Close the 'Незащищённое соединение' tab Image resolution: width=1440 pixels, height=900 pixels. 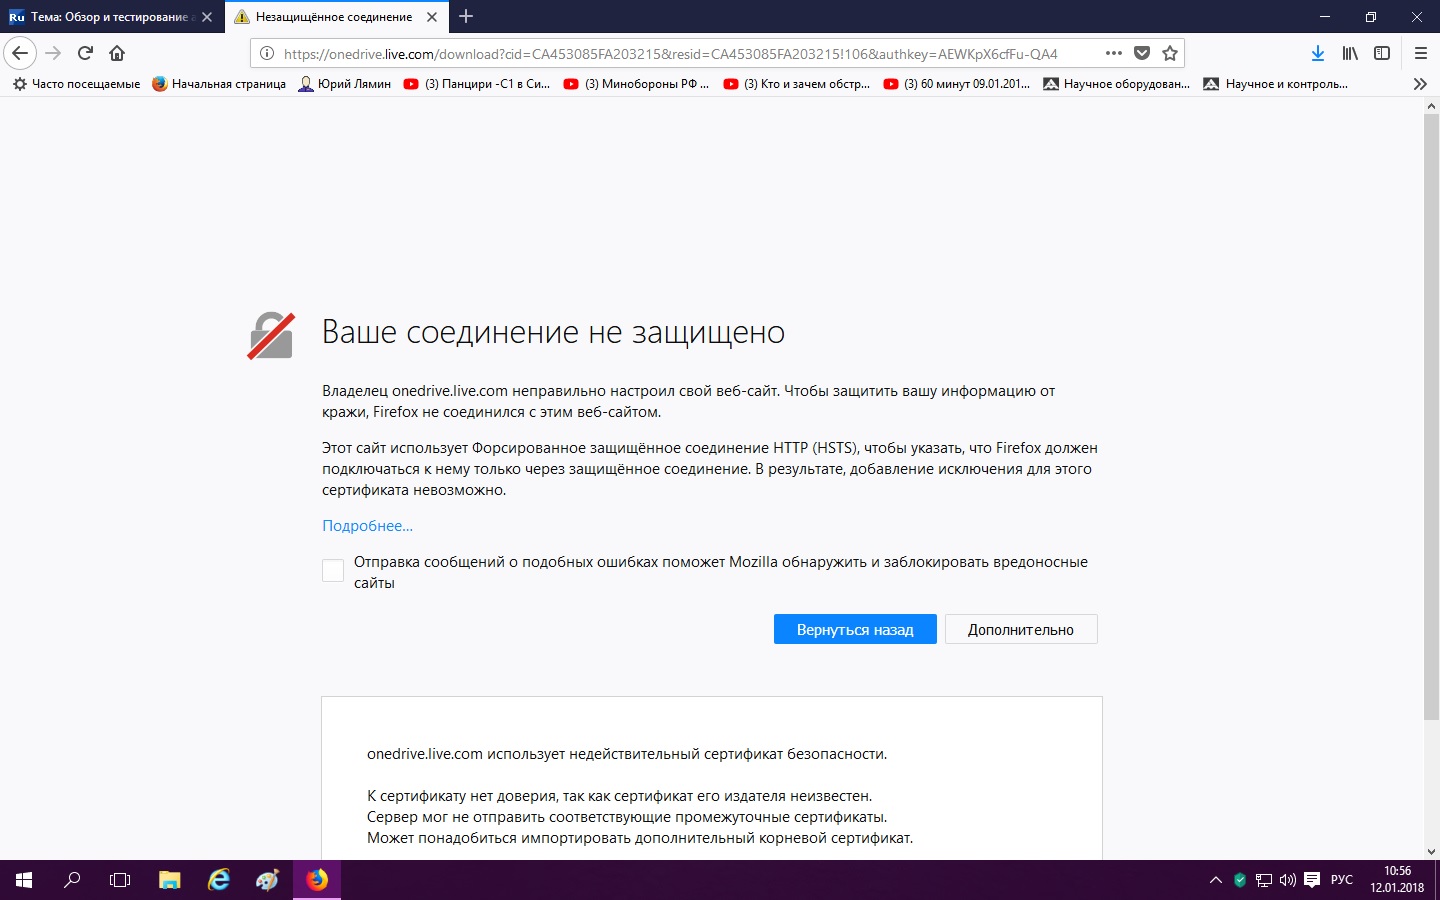[432, 17]
